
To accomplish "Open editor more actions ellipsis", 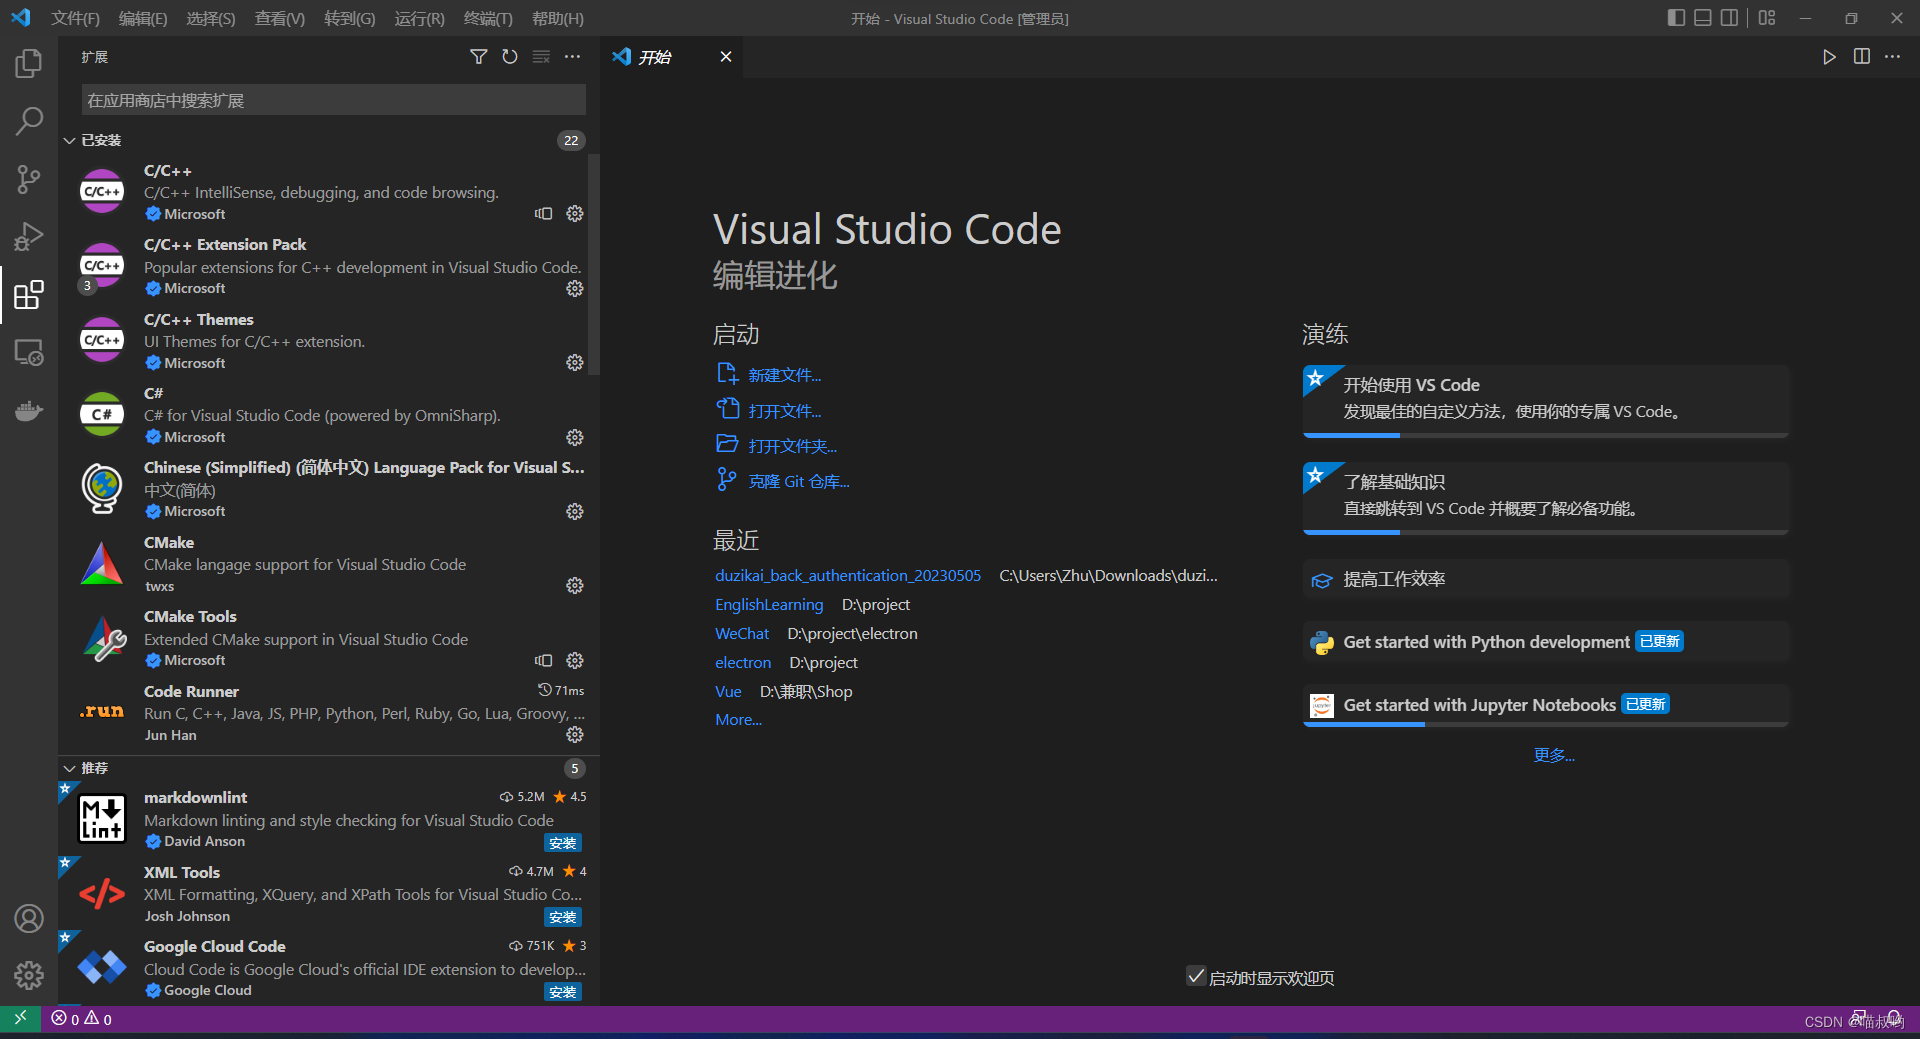I will (1892, 57).
